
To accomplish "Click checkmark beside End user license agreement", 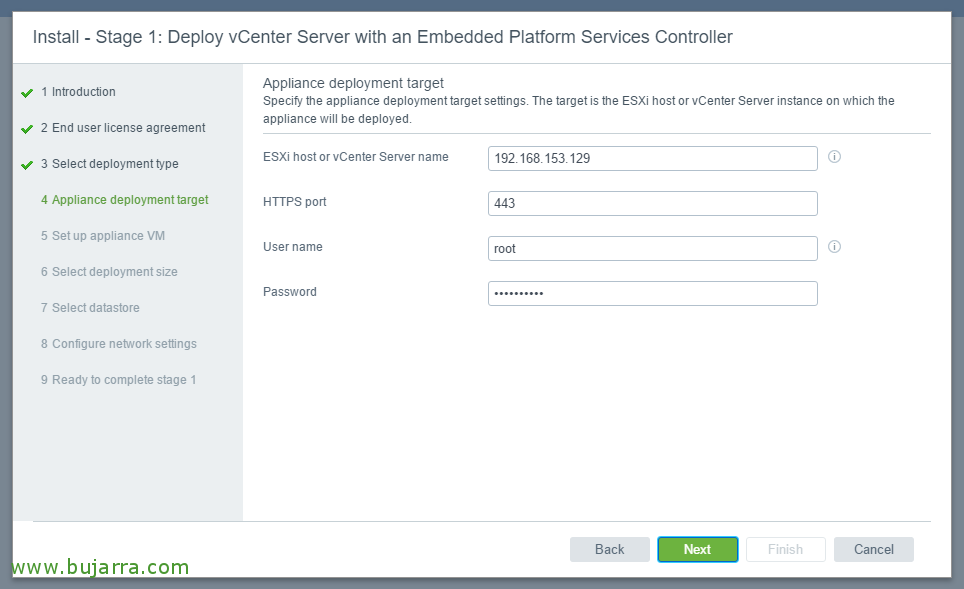I will [27, 128].
